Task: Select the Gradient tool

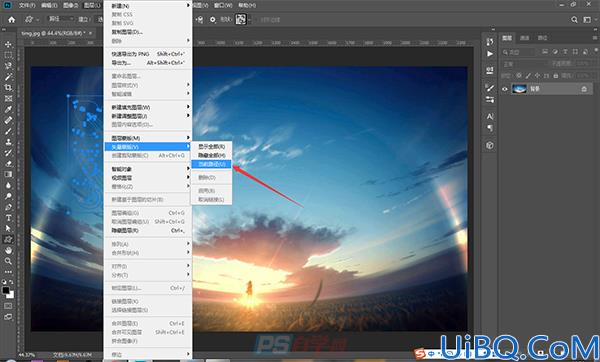Action: point(8,174)
